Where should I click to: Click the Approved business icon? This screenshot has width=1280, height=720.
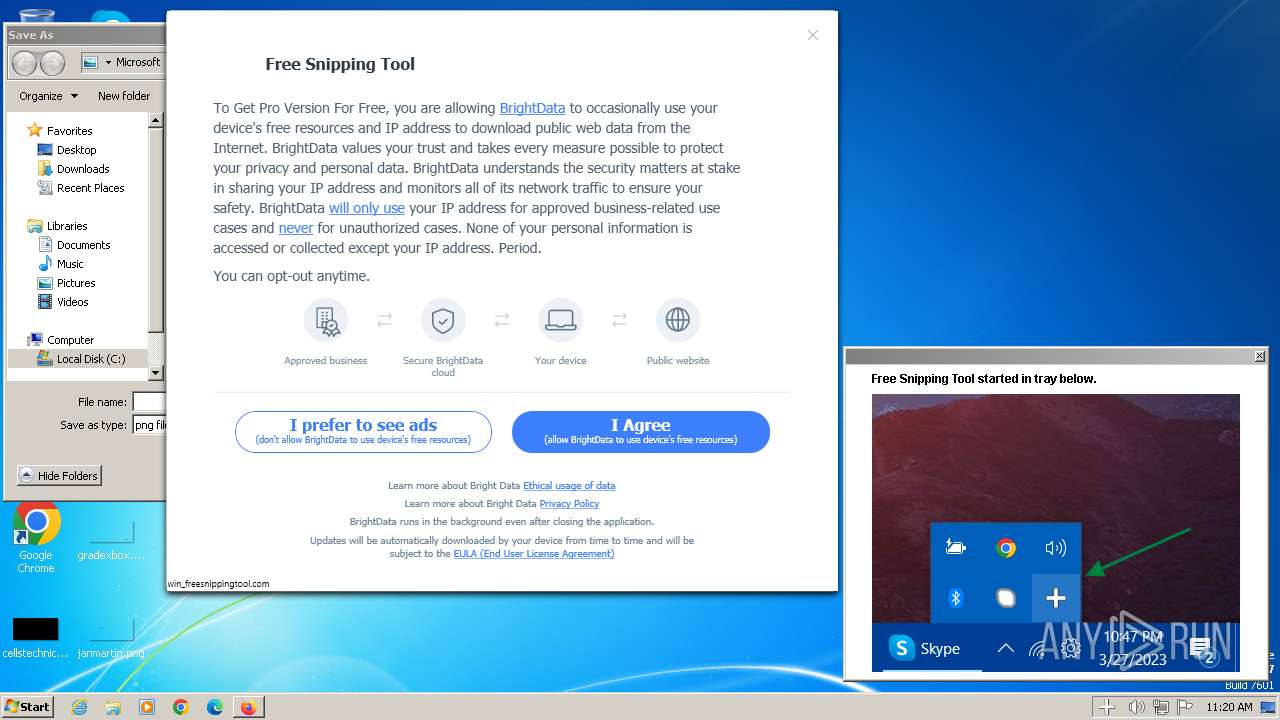pyautogui.click(x=326, y=320)
